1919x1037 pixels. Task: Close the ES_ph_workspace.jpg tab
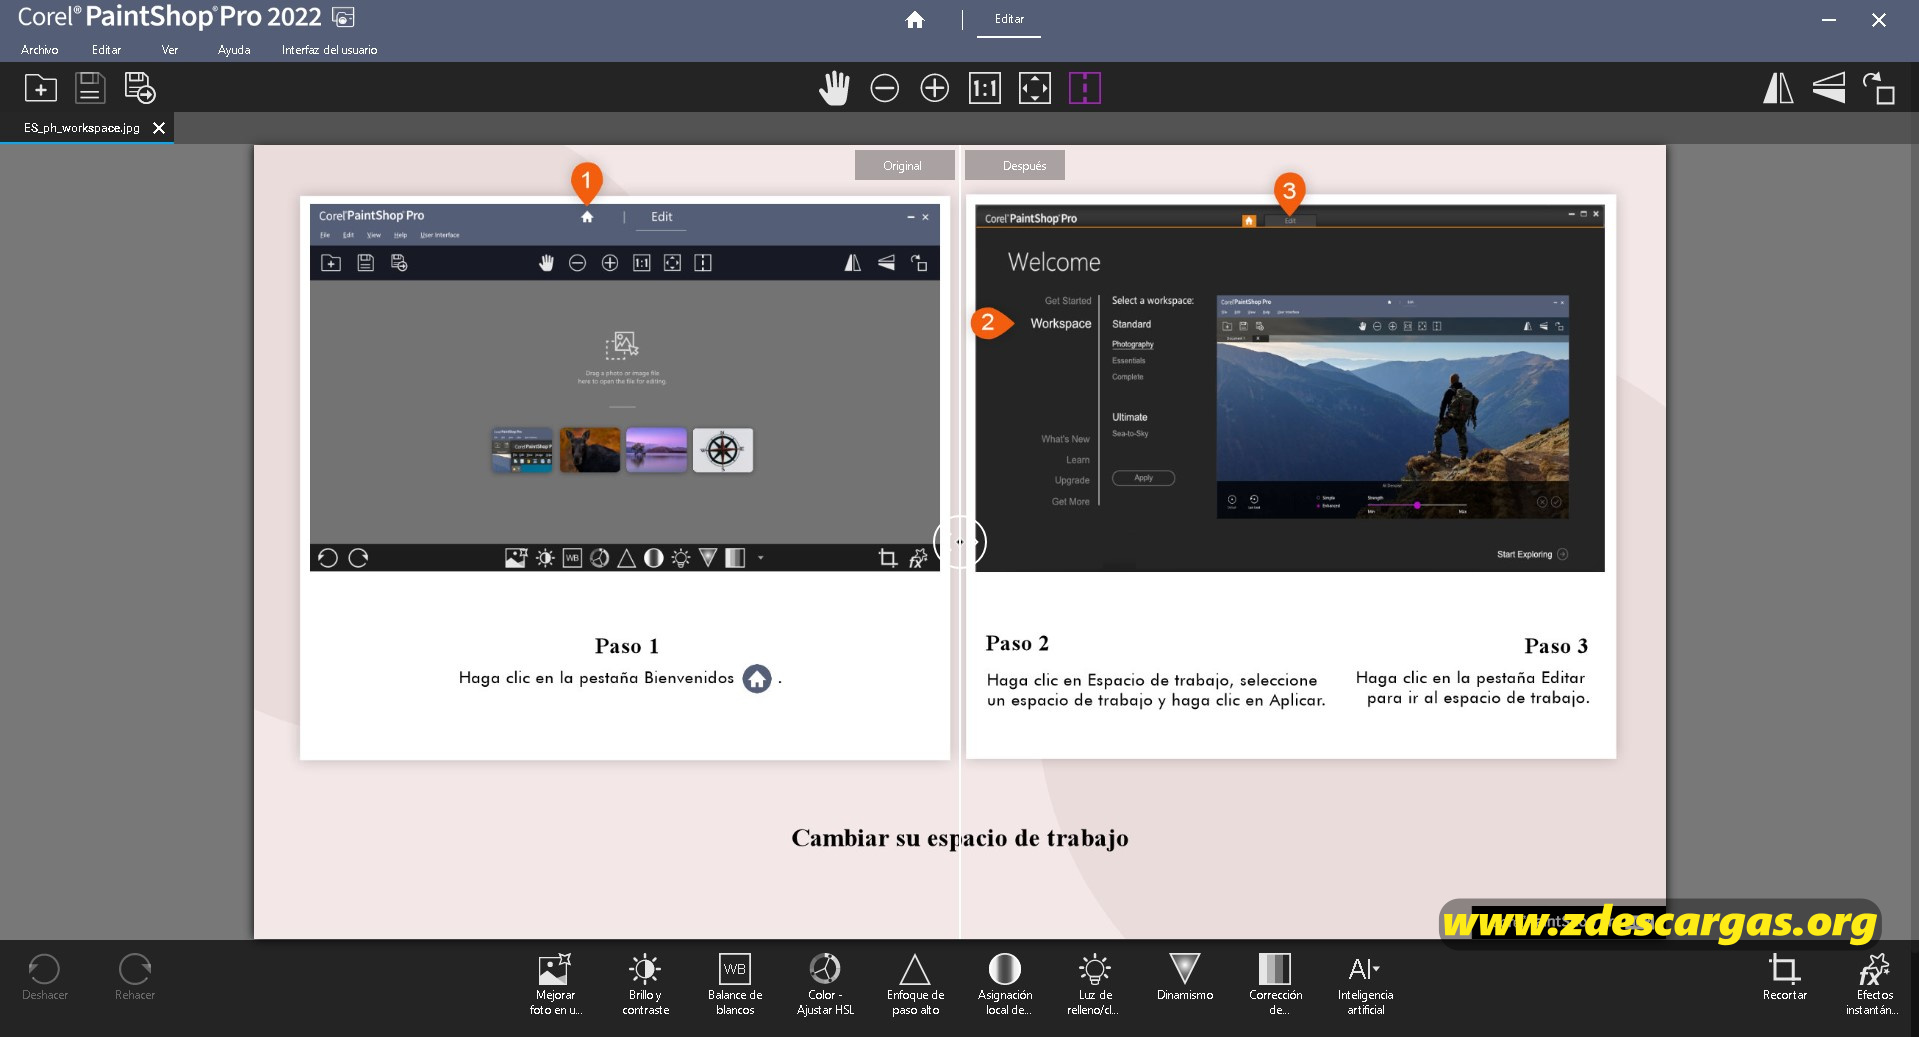coord(159,128)
